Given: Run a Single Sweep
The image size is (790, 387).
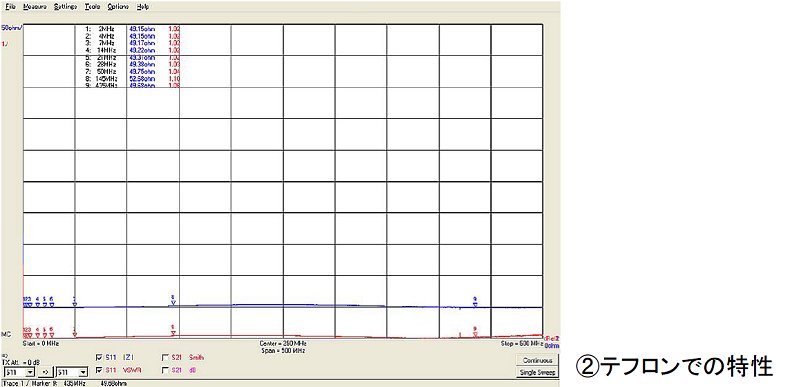Looking at the screenshot, I should click(538, 372).
